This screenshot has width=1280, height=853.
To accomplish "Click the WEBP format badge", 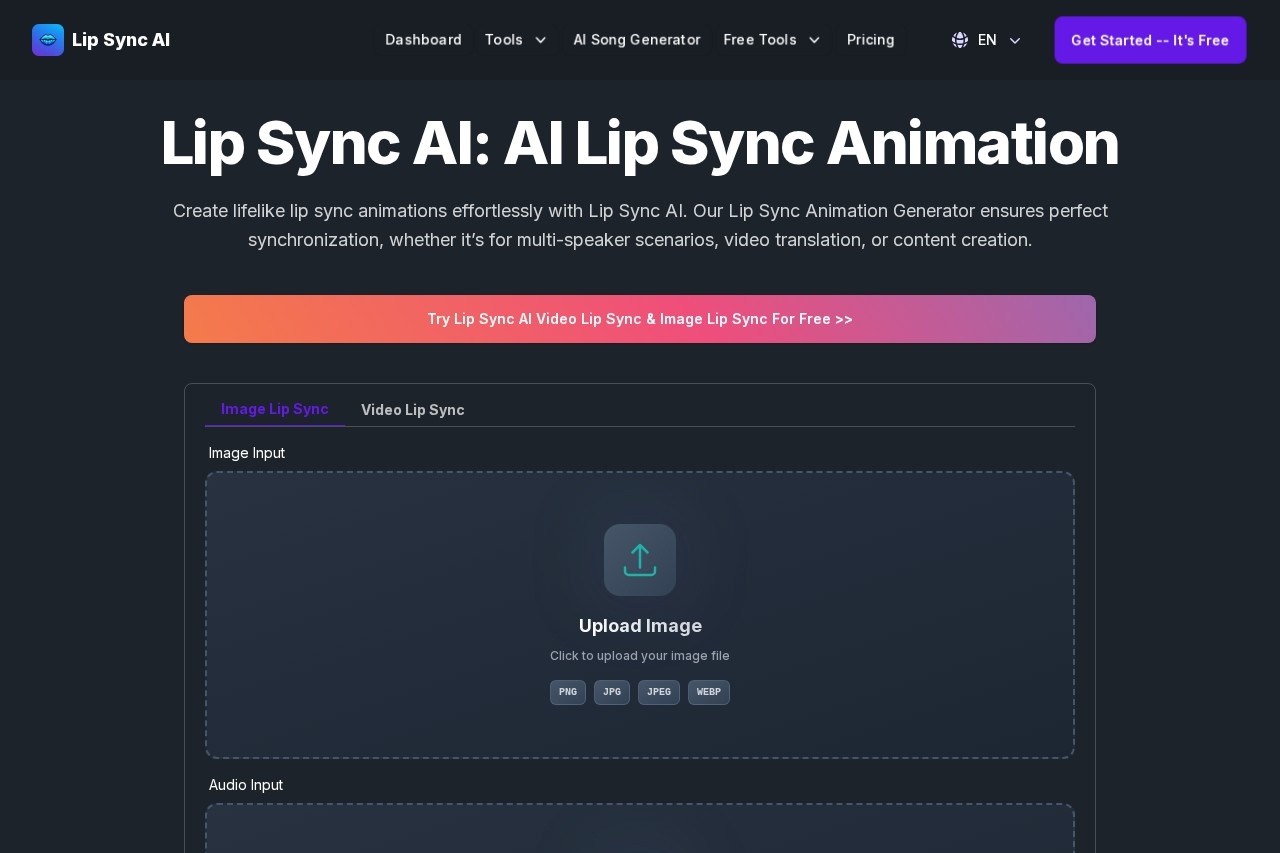I will (709, 692).
